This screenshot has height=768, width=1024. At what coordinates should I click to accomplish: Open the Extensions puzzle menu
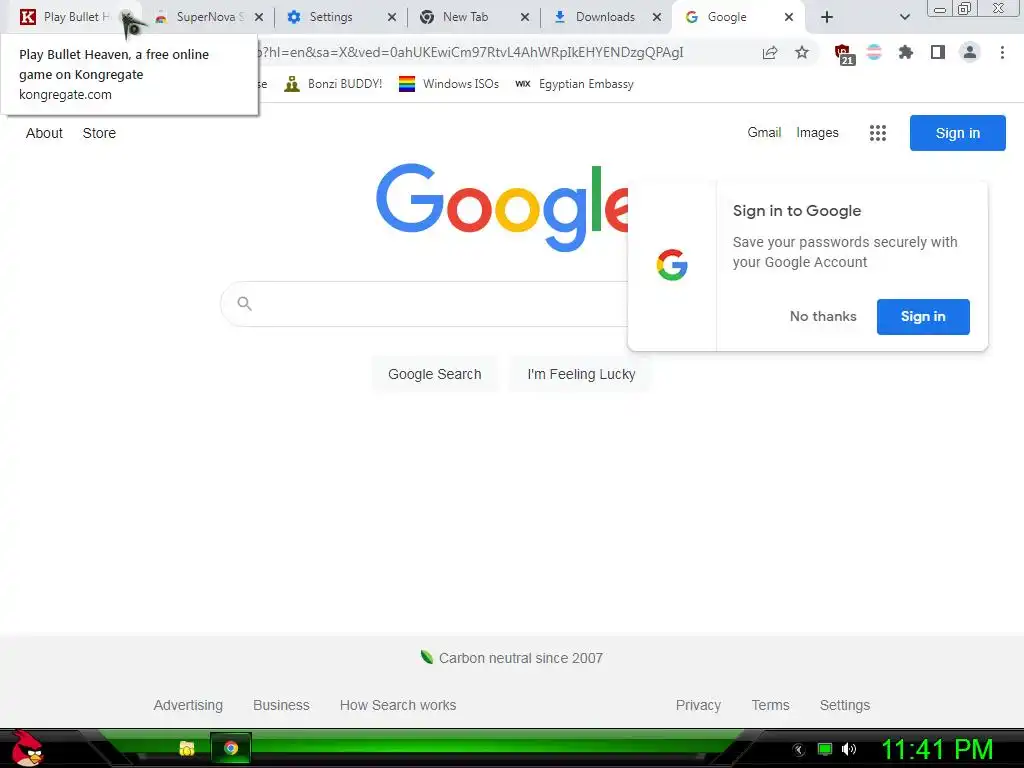[905, 52]
